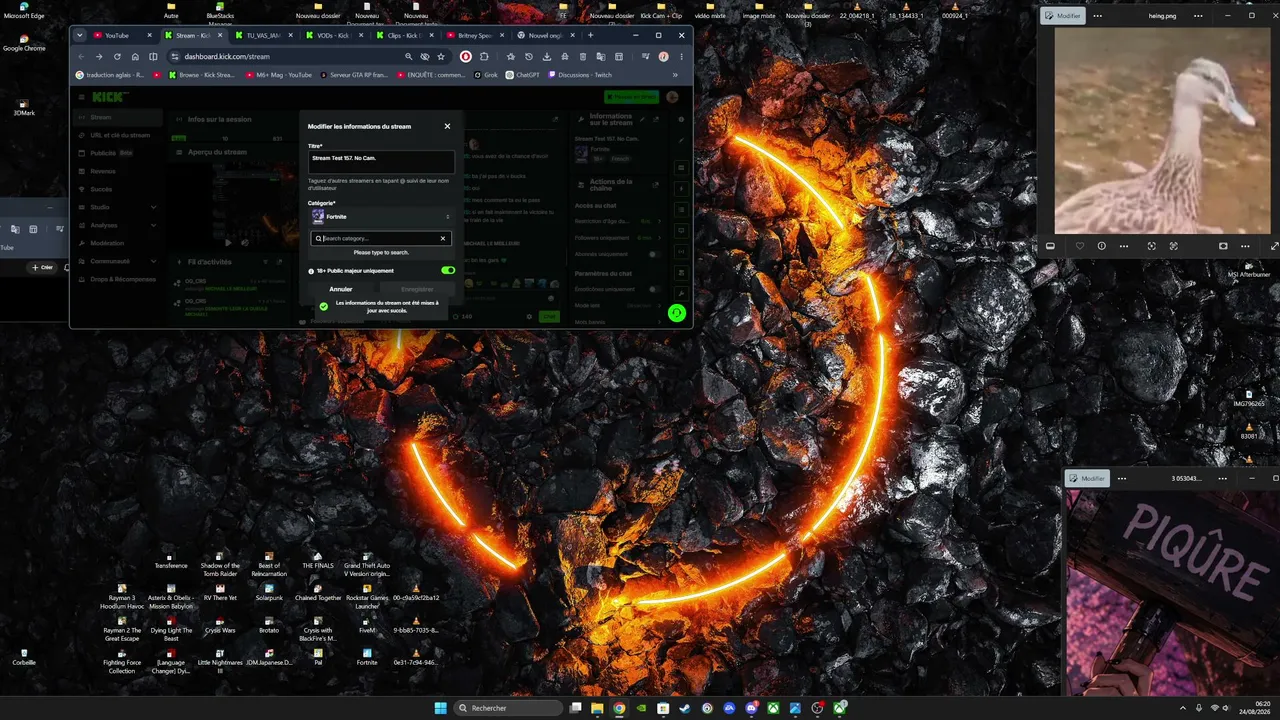
Task: Toggle 18+ Public majeur uniquement switch
Action: tap(448, 270)
